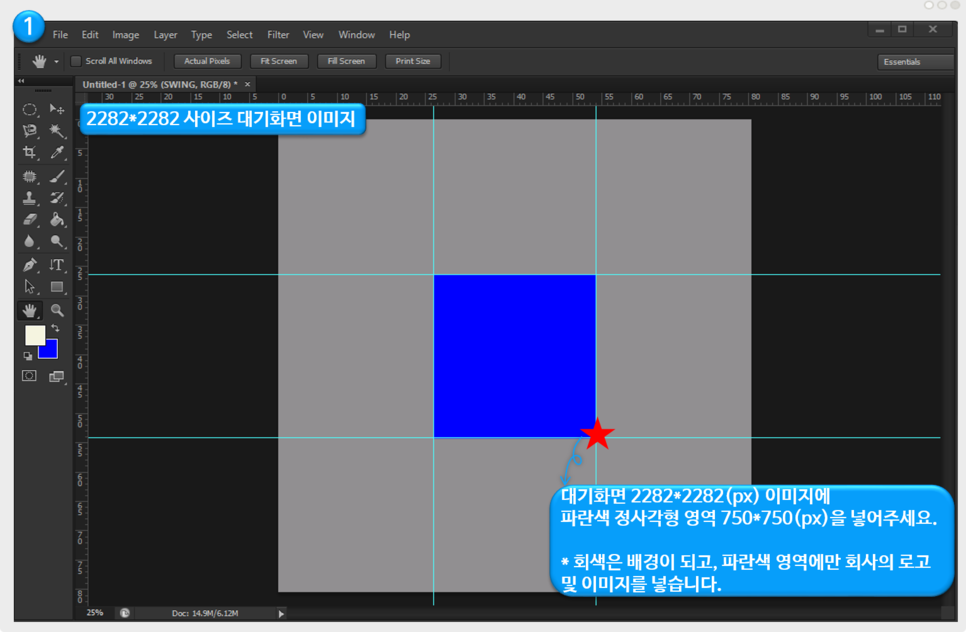Open the Hand tool preset picker arrow
The height and width of the screenshot is (632, 966).
tap(56, 62)
